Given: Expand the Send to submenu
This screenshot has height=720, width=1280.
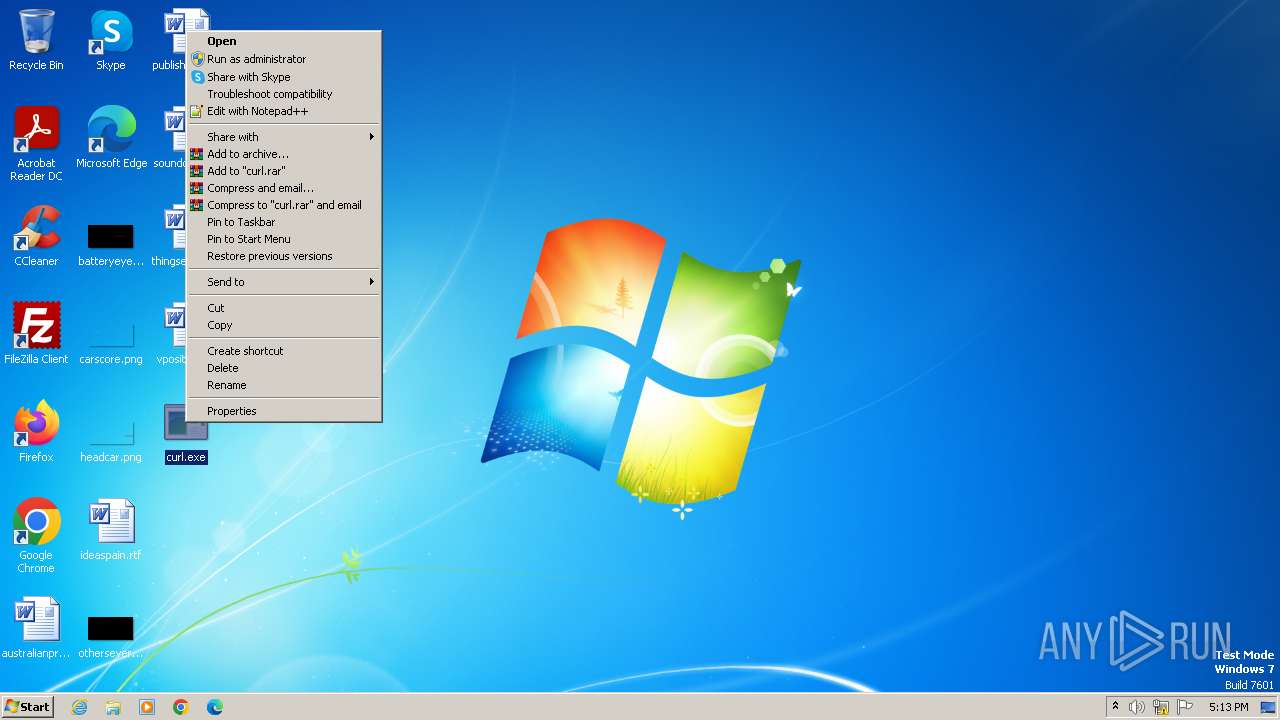Looking at the screenshot, I should [x=284, y=282].
